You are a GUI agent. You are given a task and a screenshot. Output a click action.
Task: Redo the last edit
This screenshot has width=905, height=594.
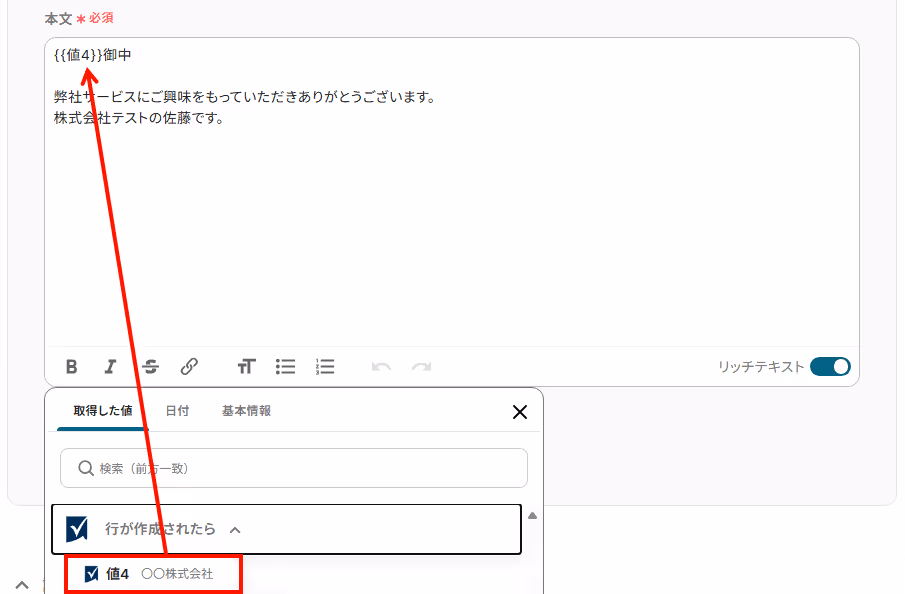pos(421,367)
